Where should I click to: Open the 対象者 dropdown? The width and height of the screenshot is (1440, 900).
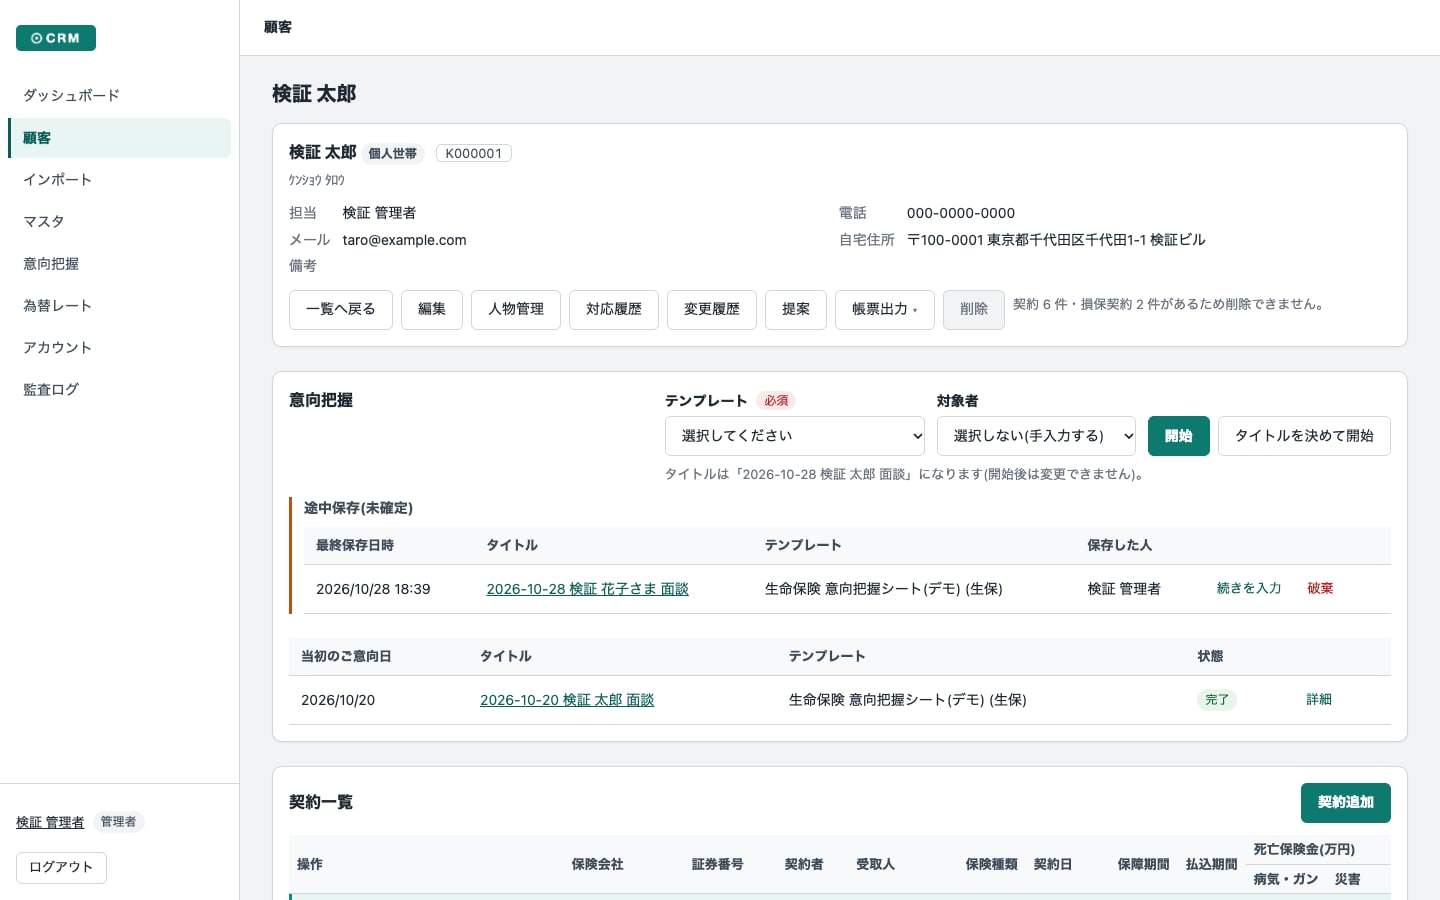click(x=1036, y=436)
